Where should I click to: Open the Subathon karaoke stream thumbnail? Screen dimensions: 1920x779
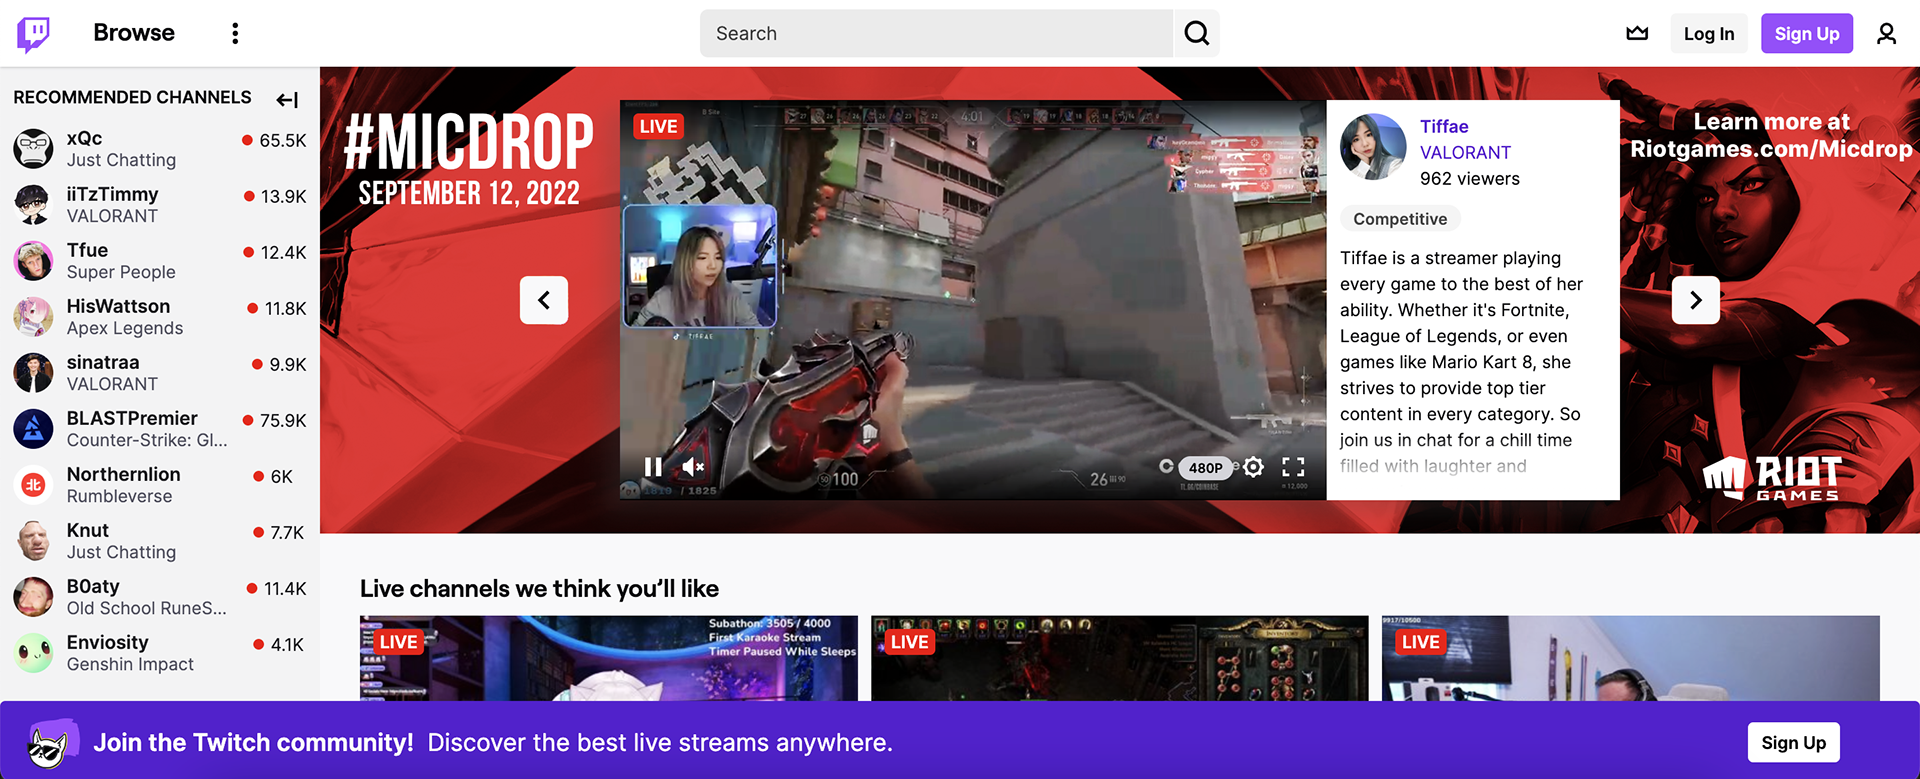[609, 658]
